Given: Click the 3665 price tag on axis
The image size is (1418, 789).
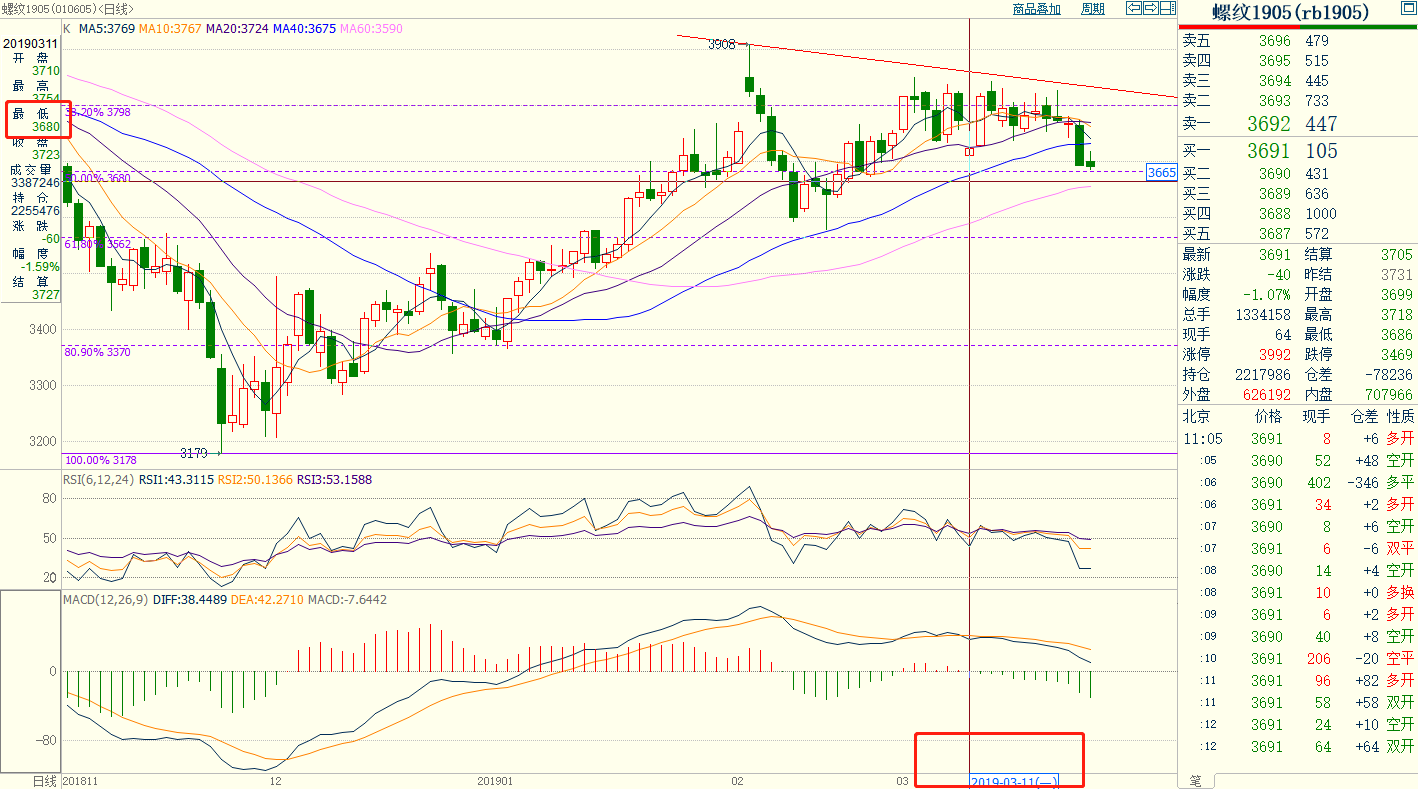Looking at the screenshot, I should (1161, 173).
